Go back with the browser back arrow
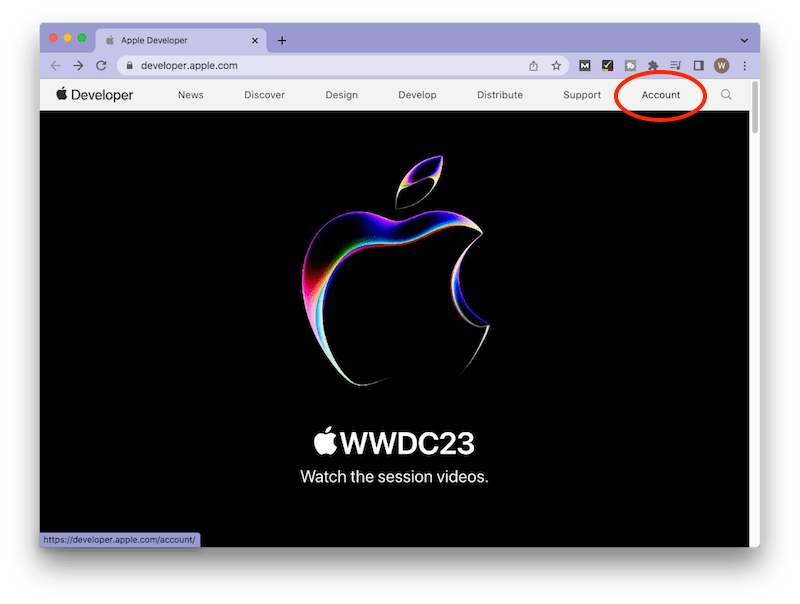The width and height of the screenshot is (800, 604). point(56,66)
